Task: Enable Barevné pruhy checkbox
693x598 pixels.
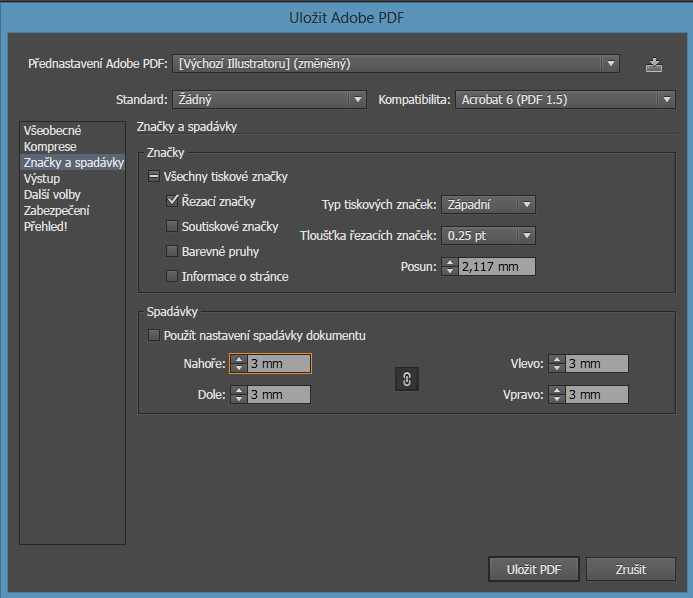Action: [173, 252]
